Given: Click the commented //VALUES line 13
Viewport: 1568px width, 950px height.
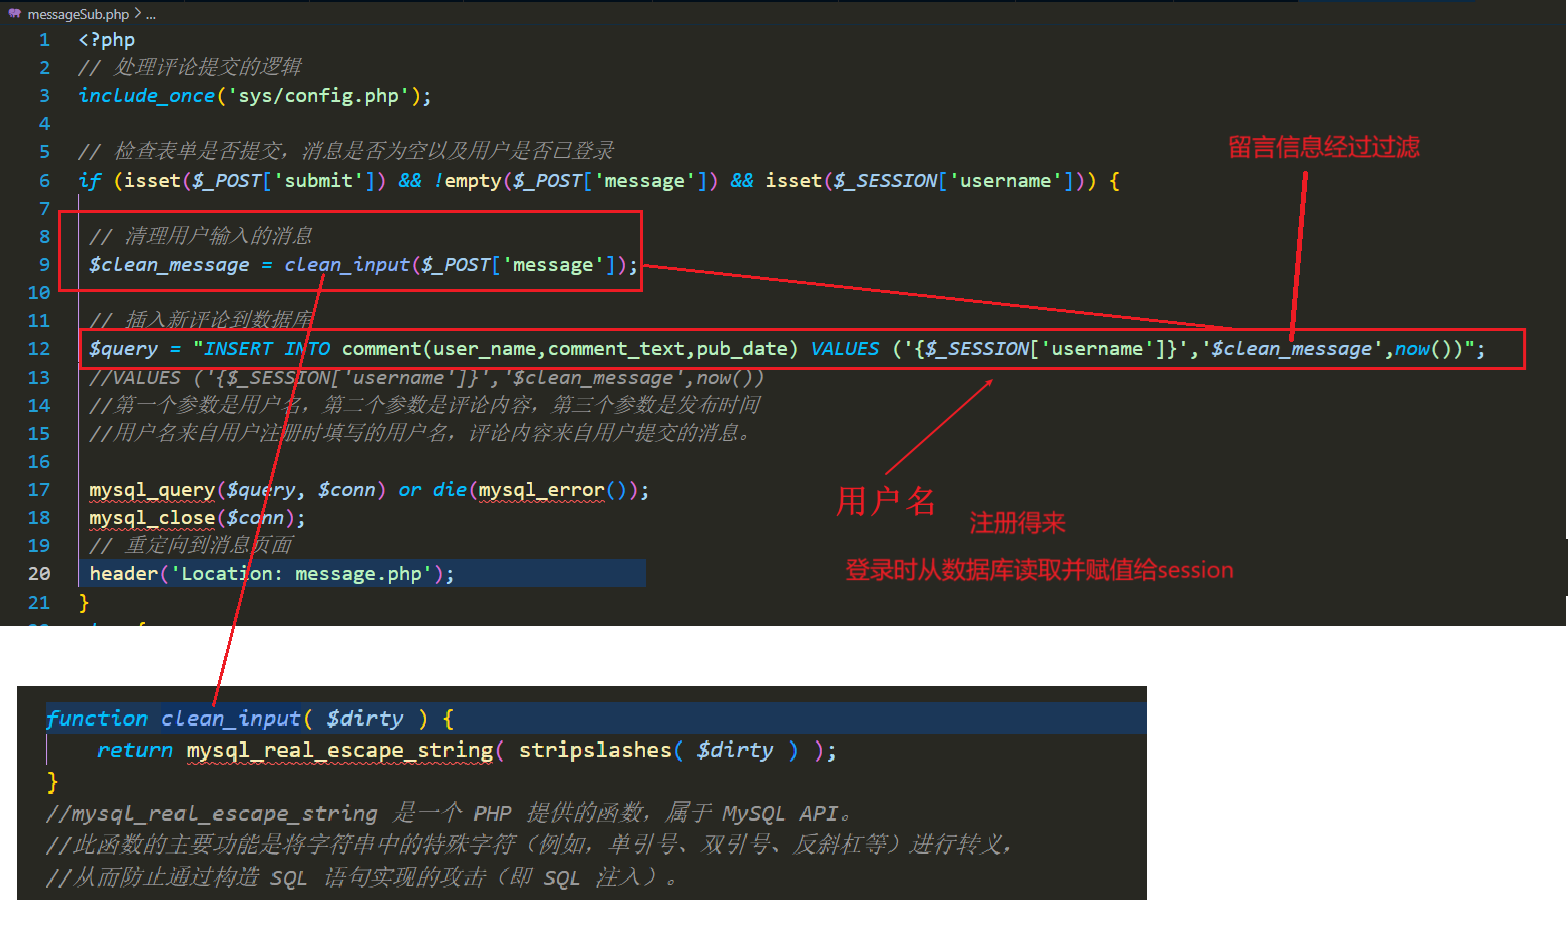Looking at the screenshot, I should click(x=427, y=378).
